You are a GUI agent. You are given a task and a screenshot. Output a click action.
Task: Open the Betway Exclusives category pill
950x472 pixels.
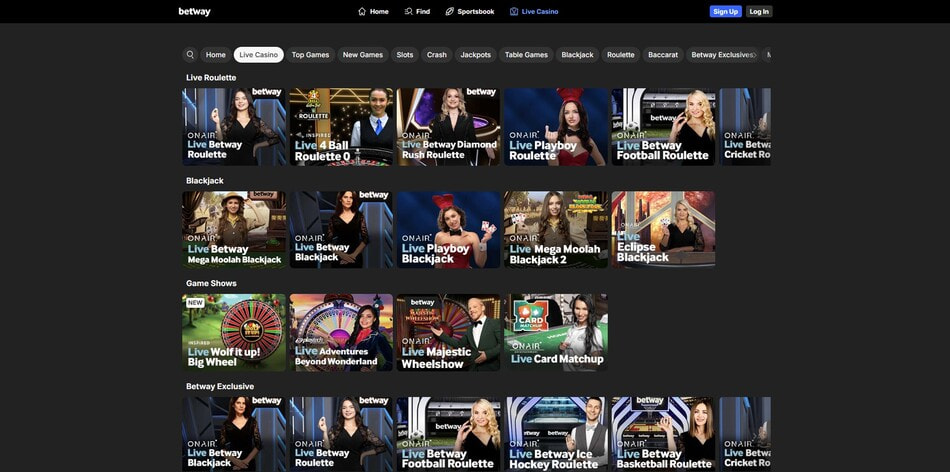point(722,55)
